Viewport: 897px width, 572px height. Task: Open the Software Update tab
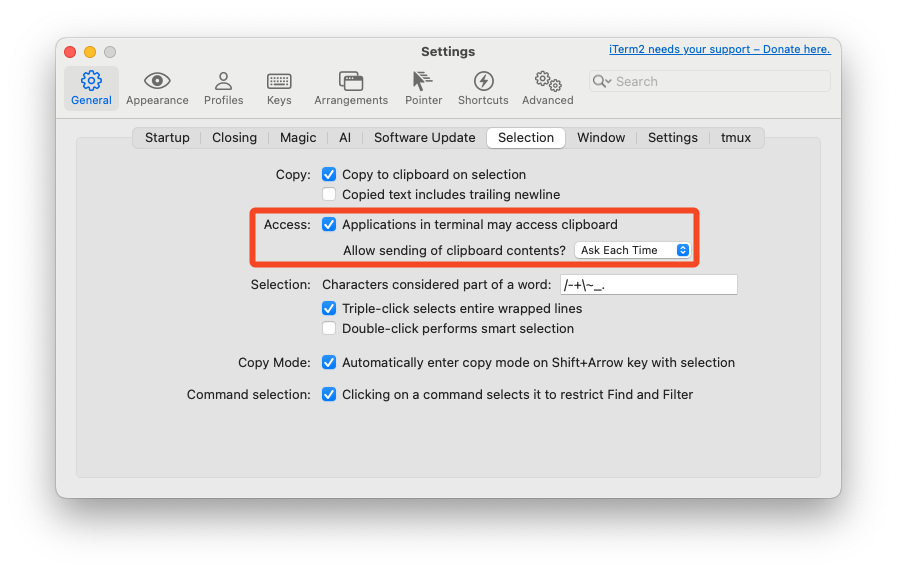pyautogui.click(x=424, y=138)
